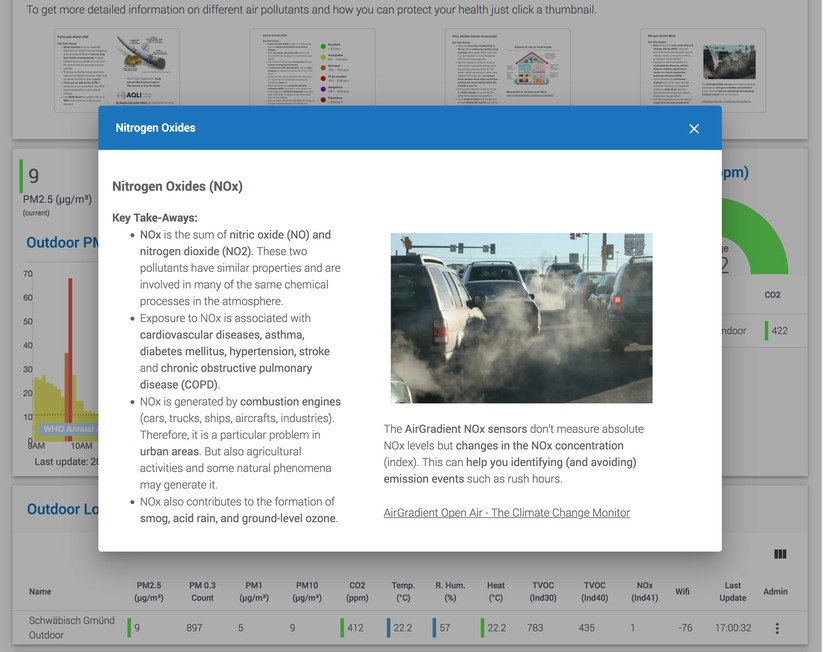Click the relative humidity value 57
Viewport: 823px width, 652px height.
[x=445, y=628]
